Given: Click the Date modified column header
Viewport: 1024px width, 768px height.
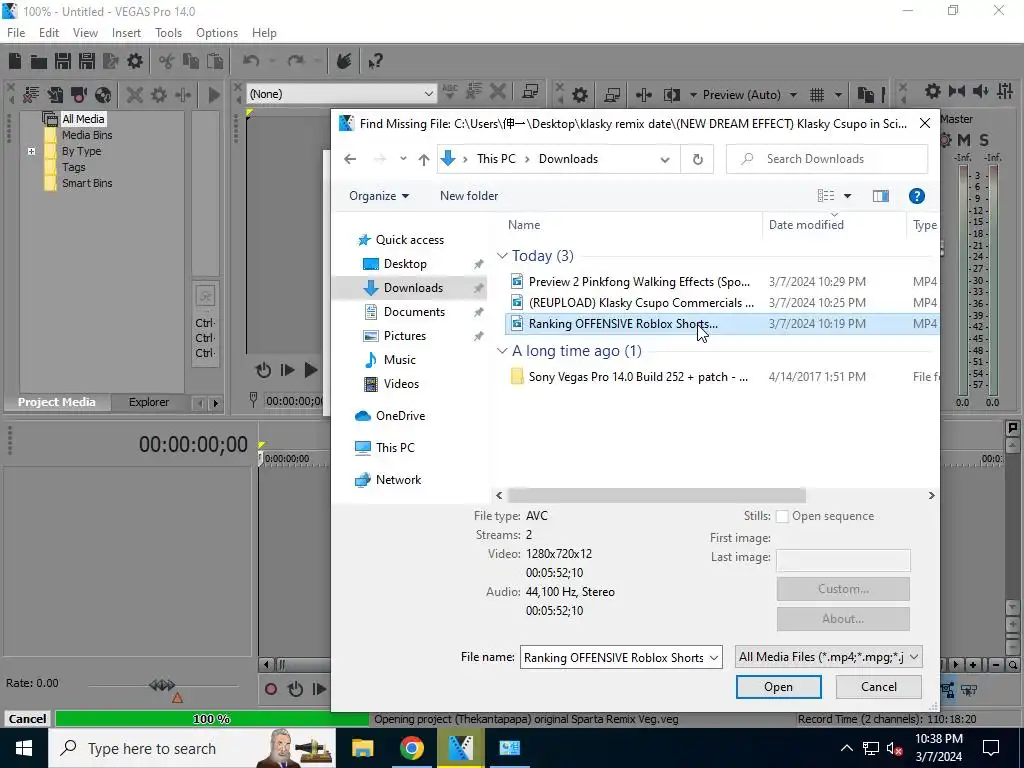Looking at the screenshot, I should pos(834,225).
